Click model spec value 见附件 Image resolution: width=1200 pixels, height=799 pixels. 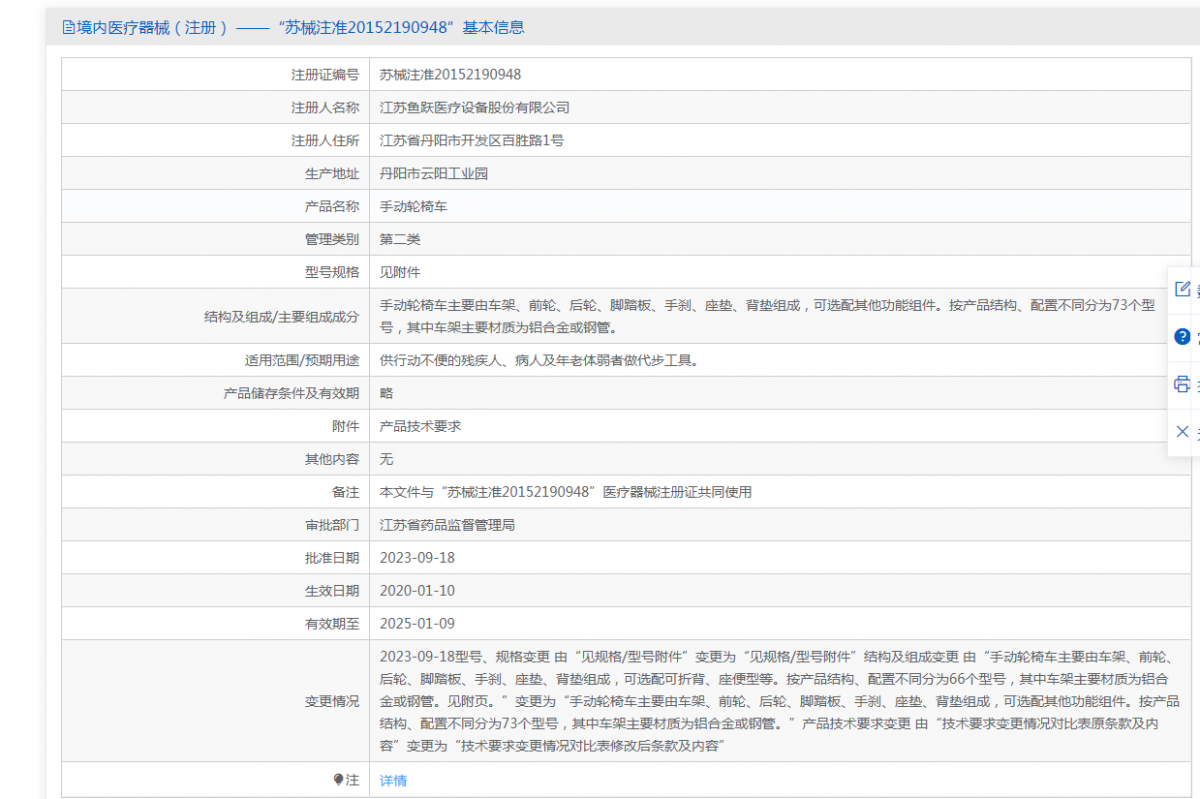400,272
